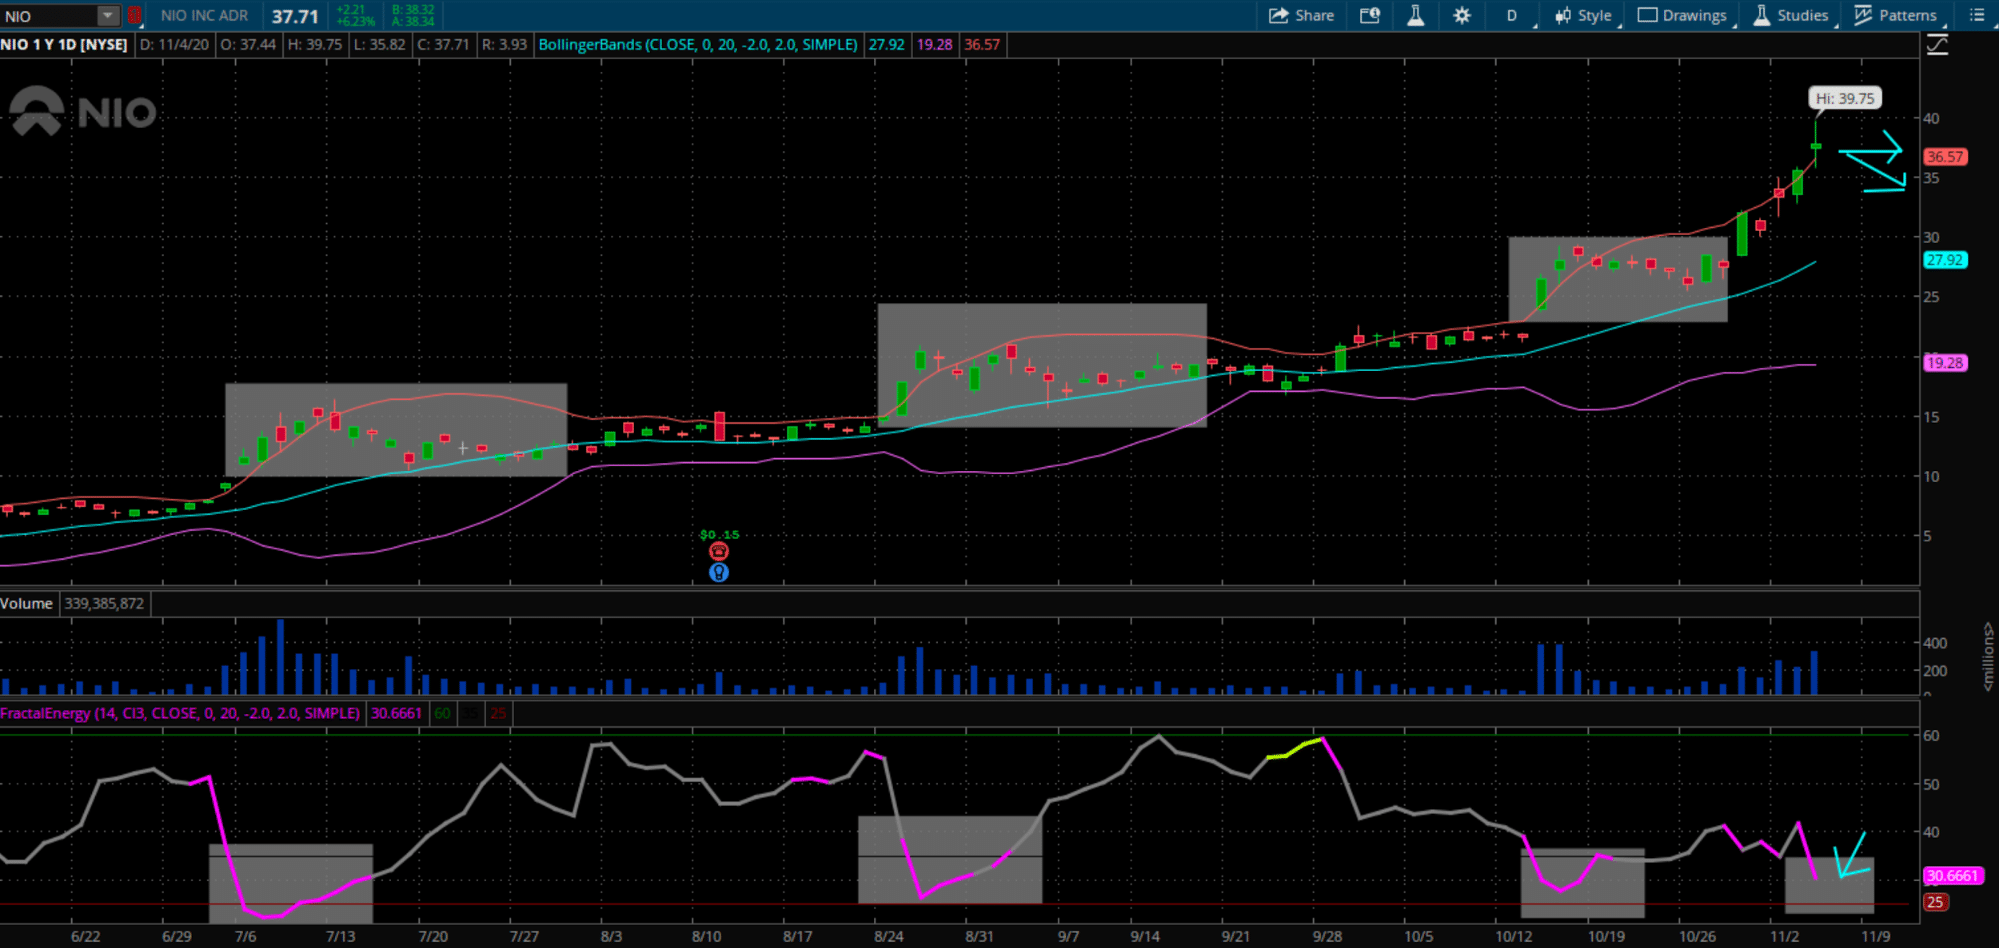Click the 7/20 date axis label
The width and height of the screenshot is (1999, 949).
pos(433,937)
